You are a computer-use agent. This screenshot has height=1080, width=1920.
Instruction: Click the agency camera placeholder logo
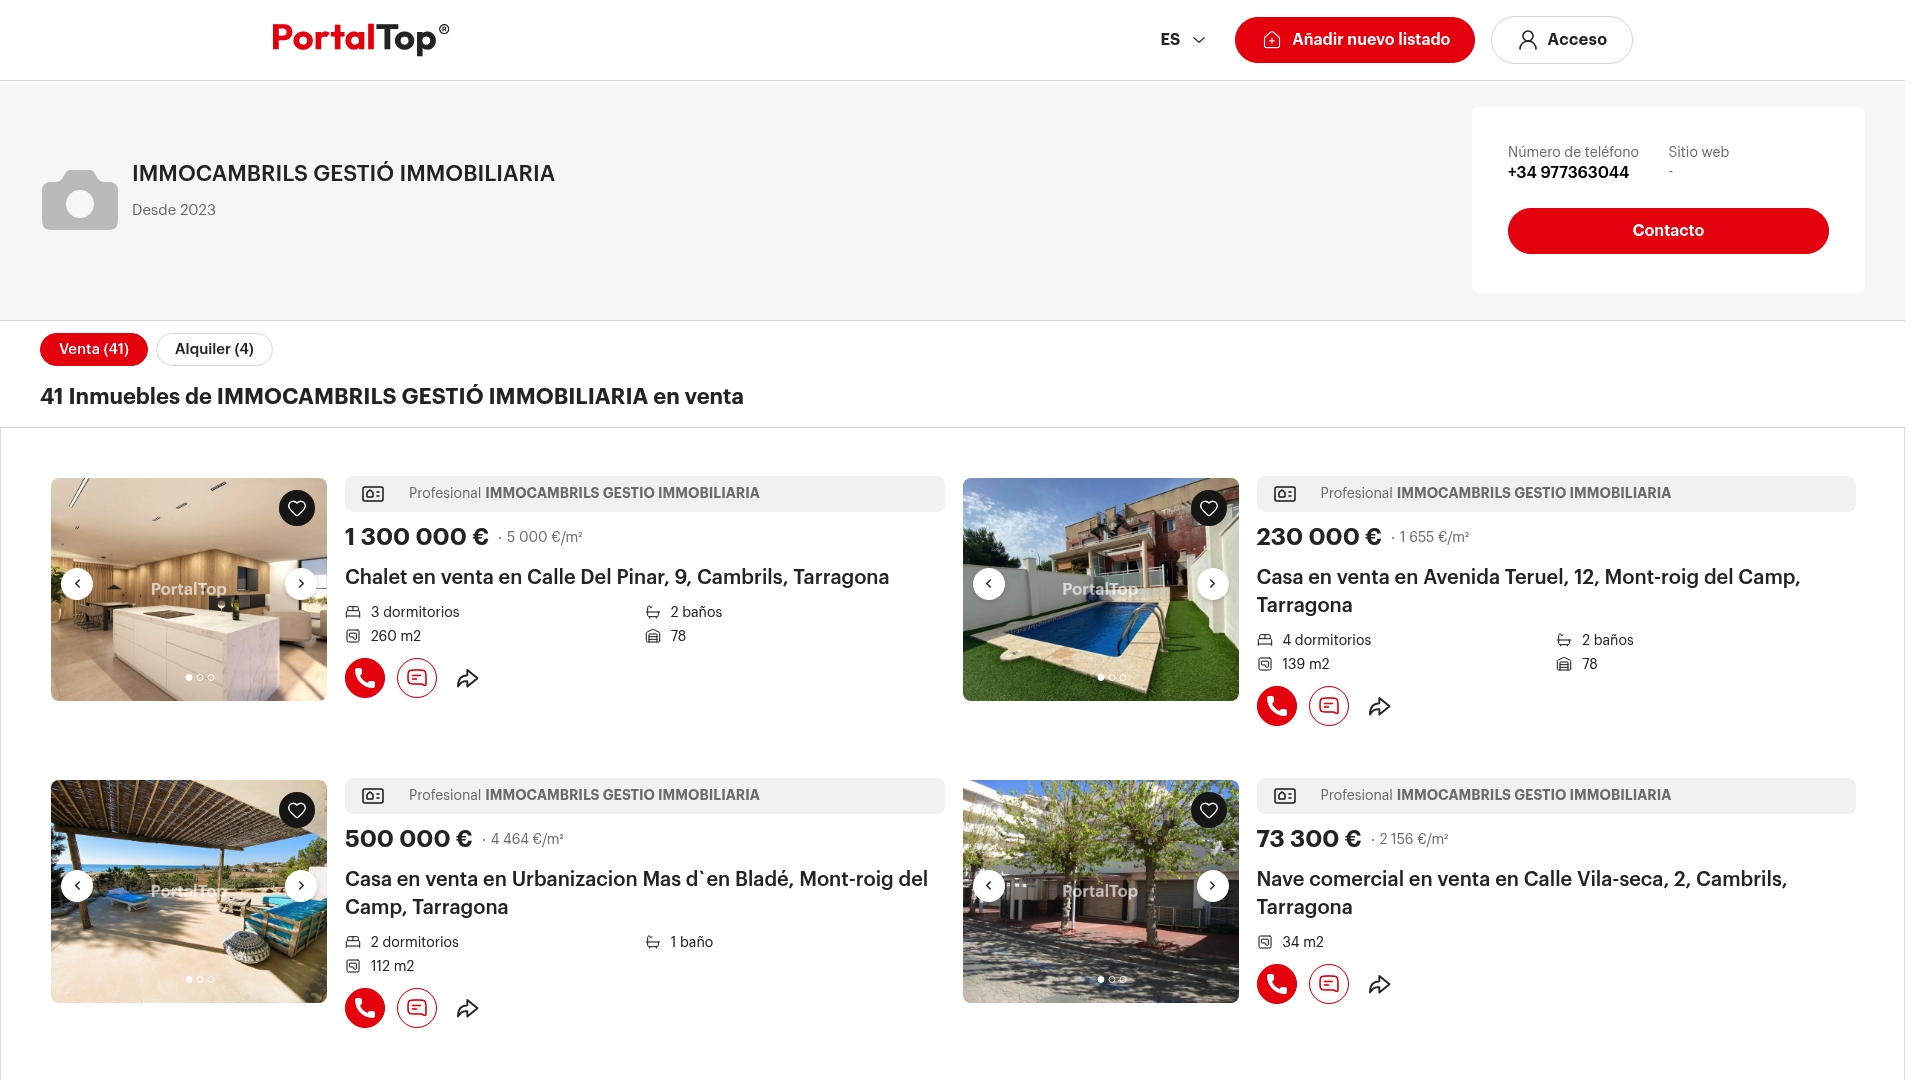pyautogui.click(x=80, y=199)
